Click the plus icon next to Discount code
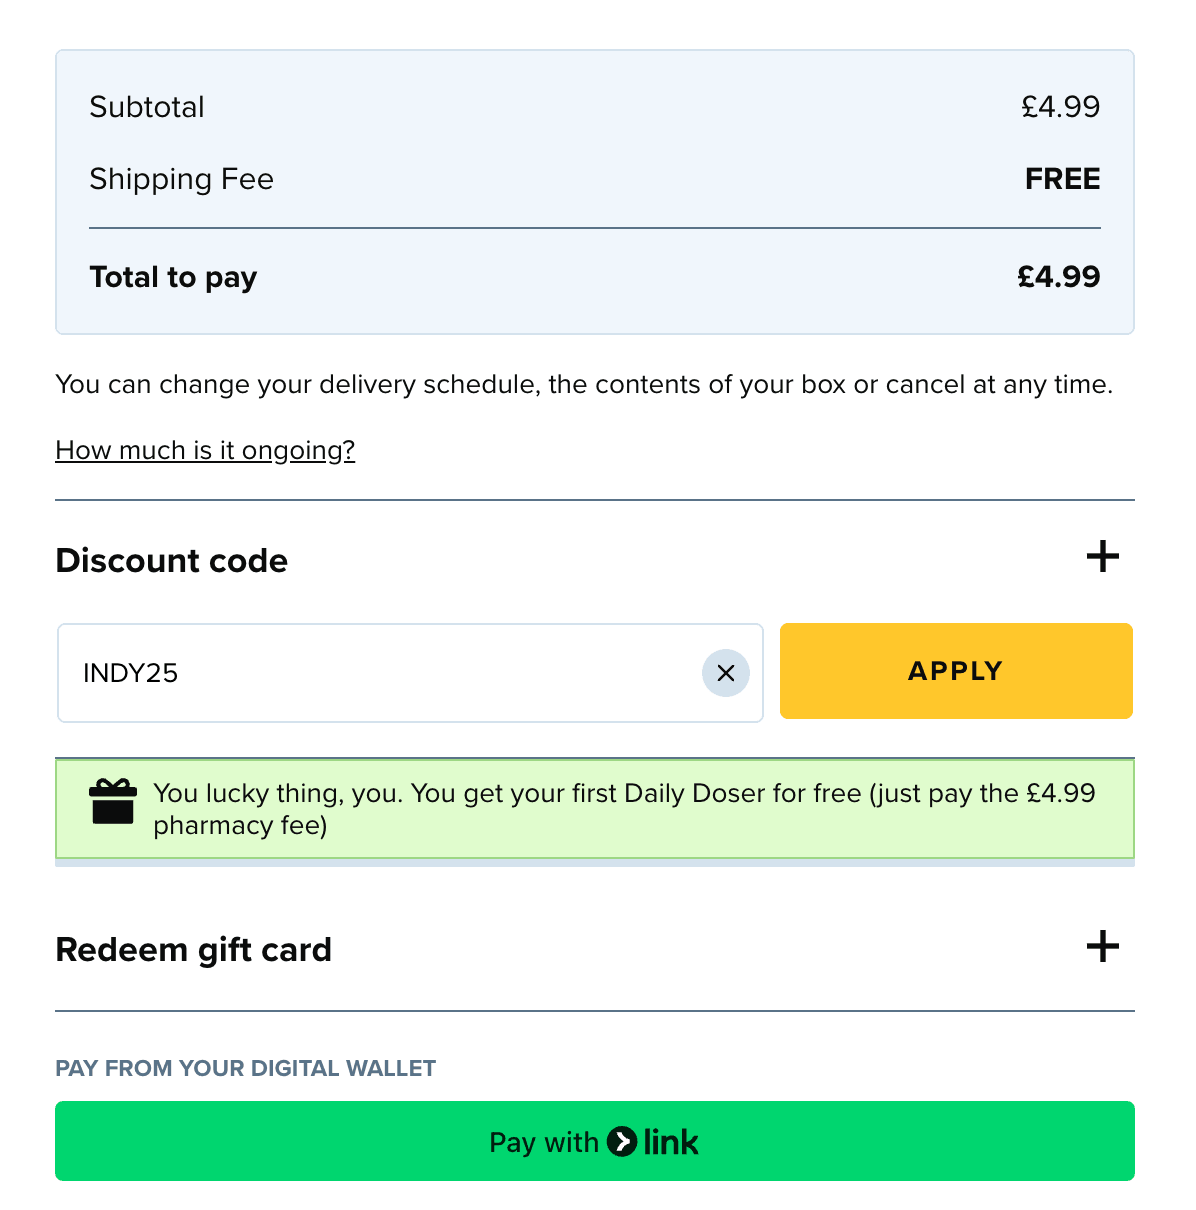Screen dimensions: 1196x1210 point(1102,557)
